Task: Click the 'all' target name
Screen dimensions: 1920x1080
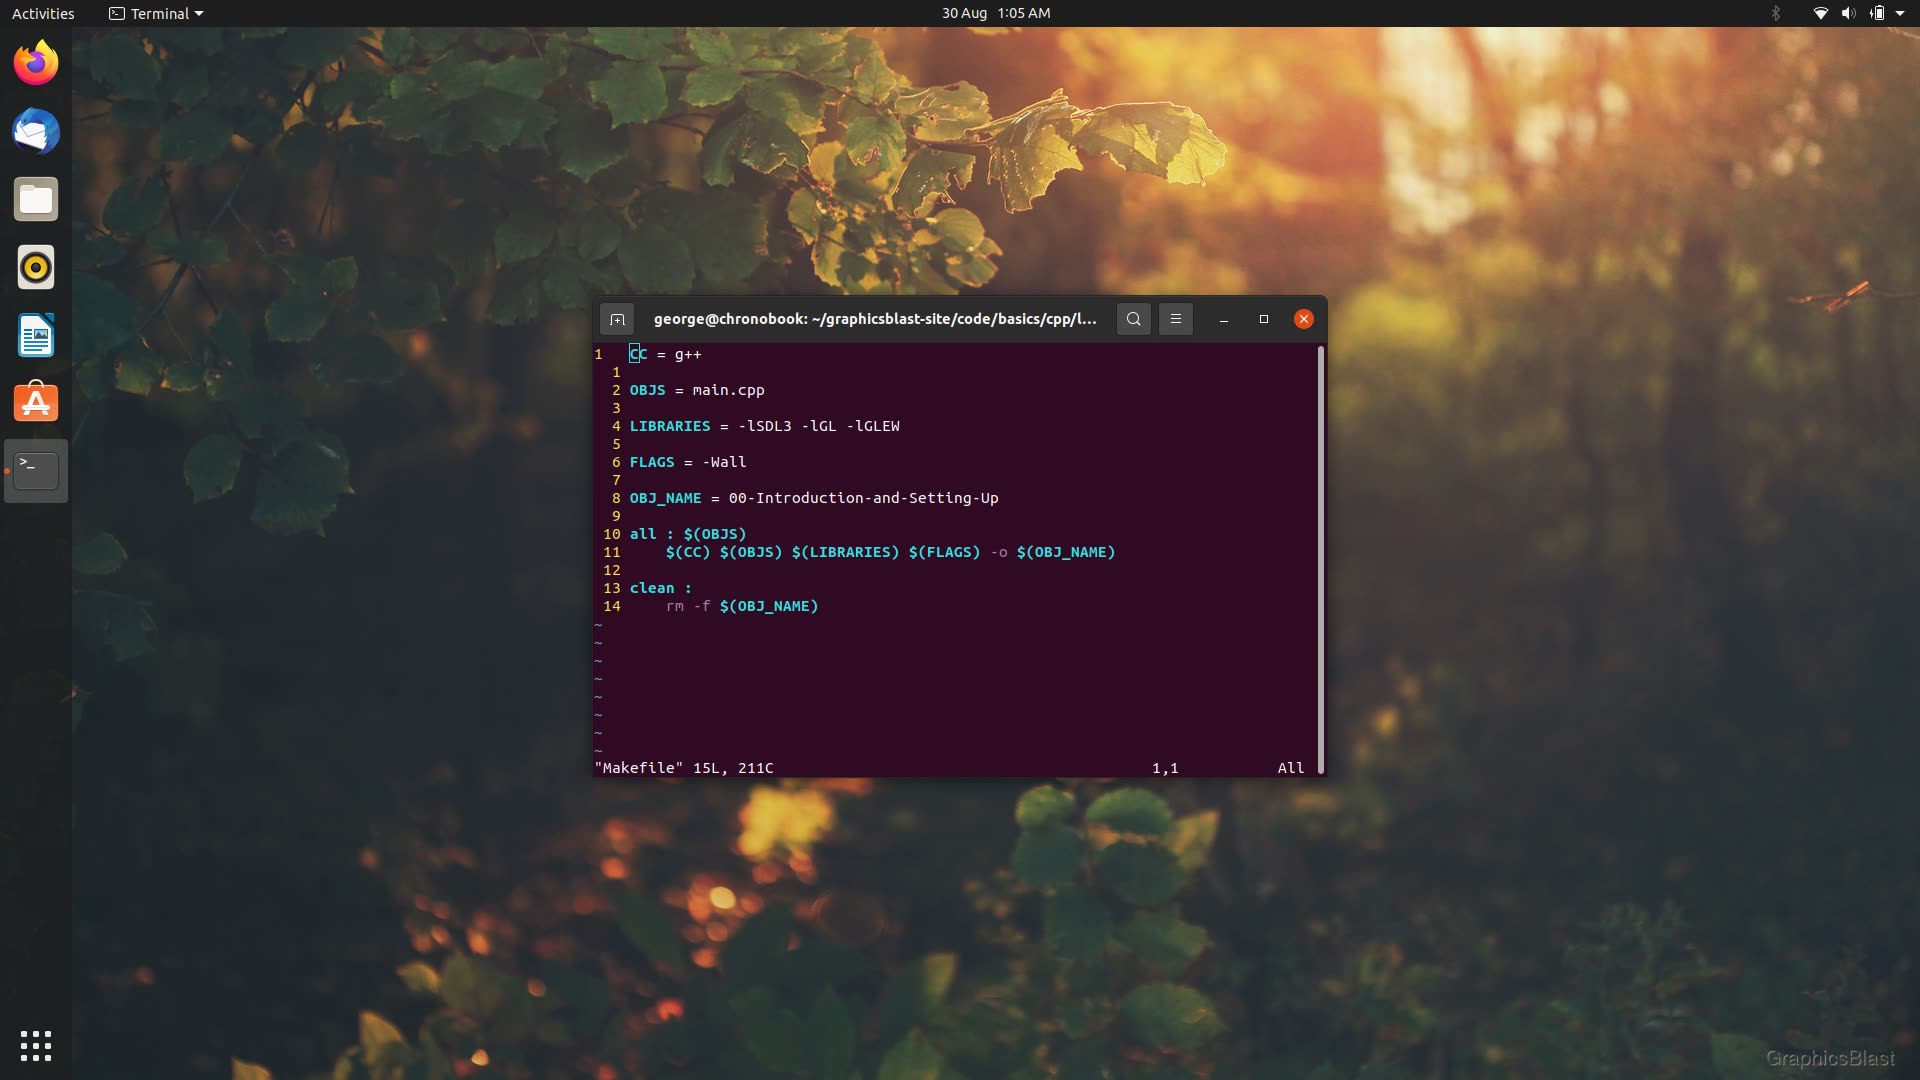Action: pos(643,534)
